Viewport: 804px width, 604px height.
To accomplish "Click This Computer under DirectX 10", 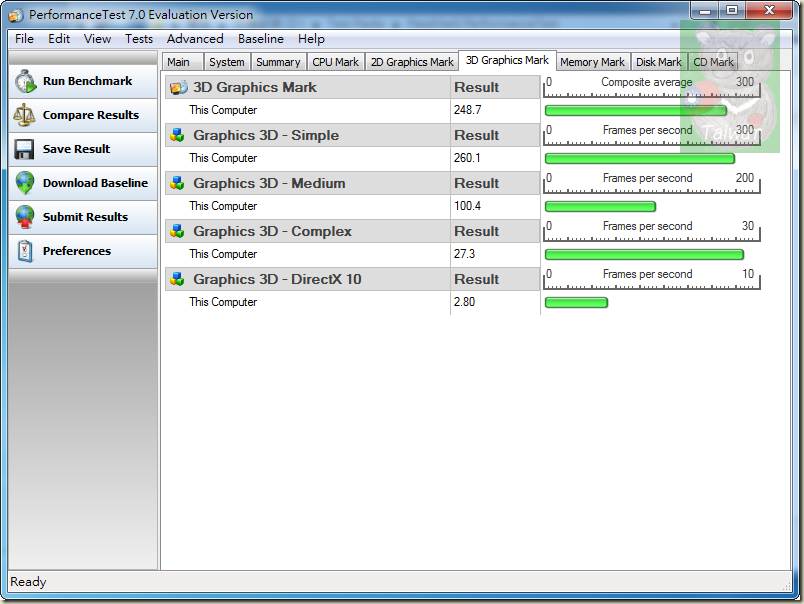I will [223, 302].
